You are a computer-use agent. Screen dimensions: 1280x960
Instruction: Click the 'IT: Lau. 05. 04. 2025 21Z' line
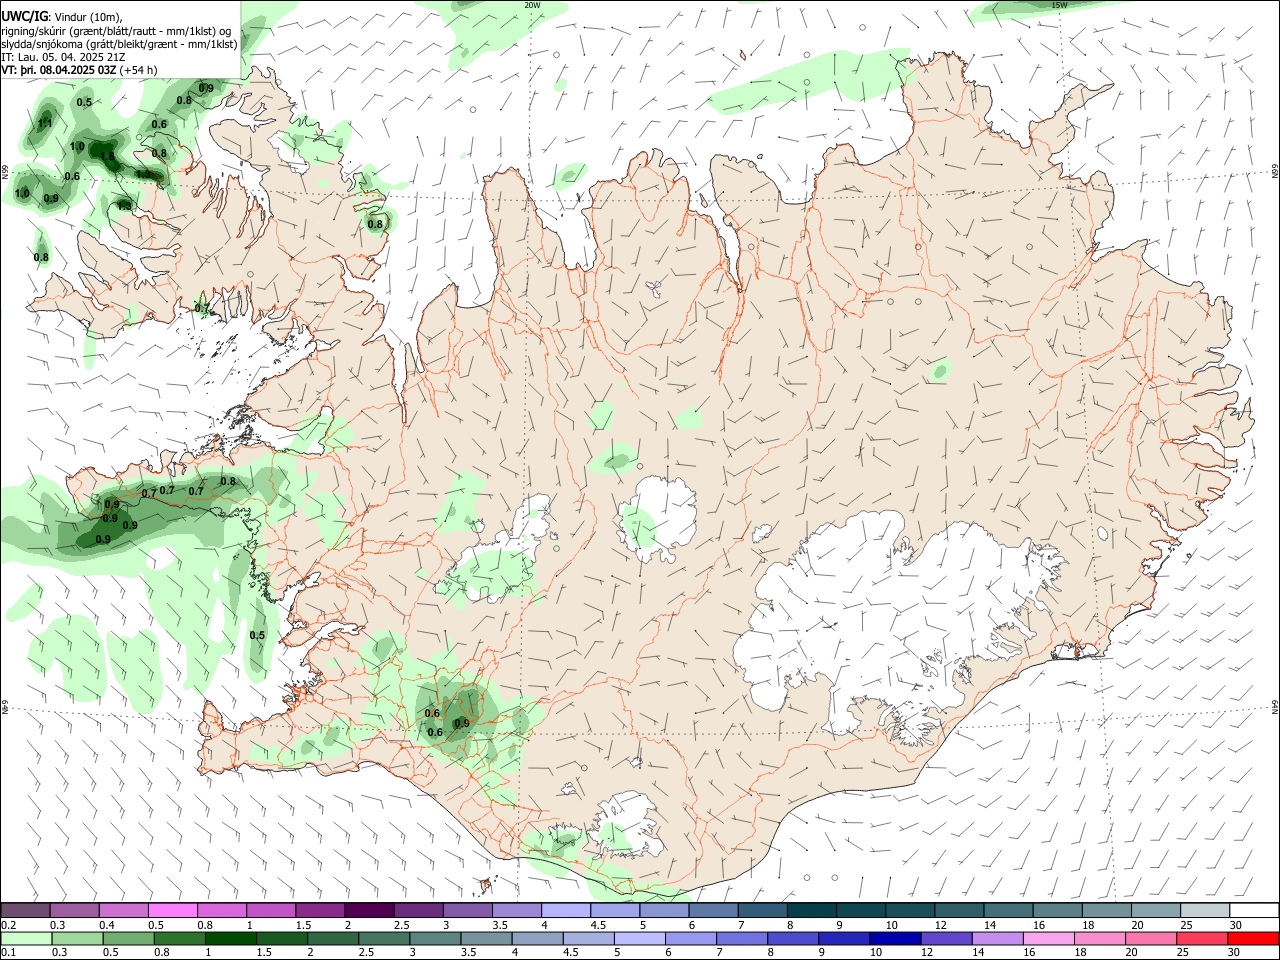tap(63, 57)
